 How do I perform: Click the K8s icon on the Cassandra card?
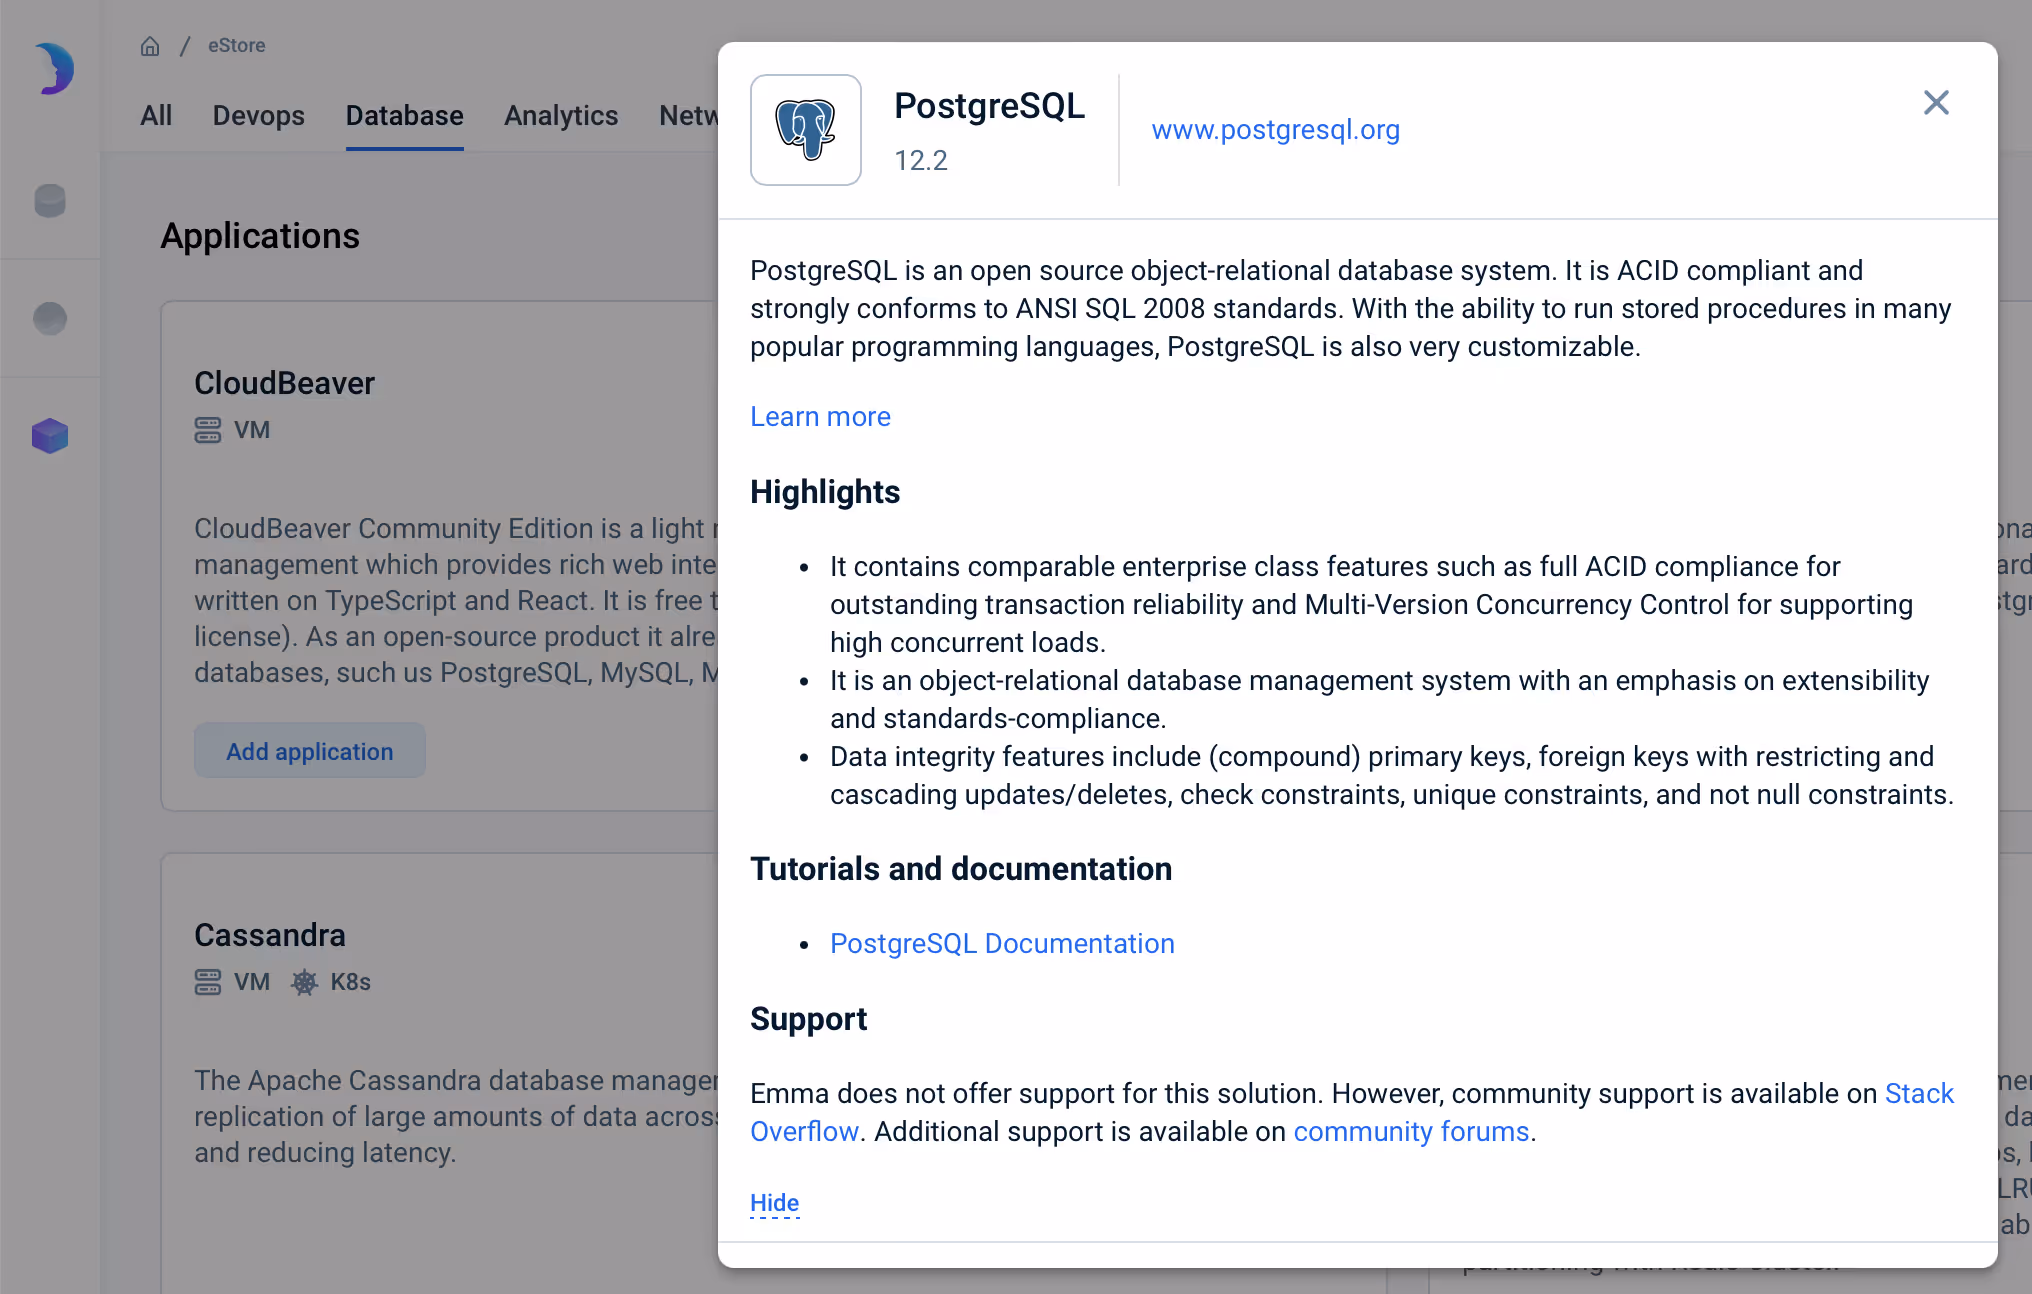pos(305,982)
